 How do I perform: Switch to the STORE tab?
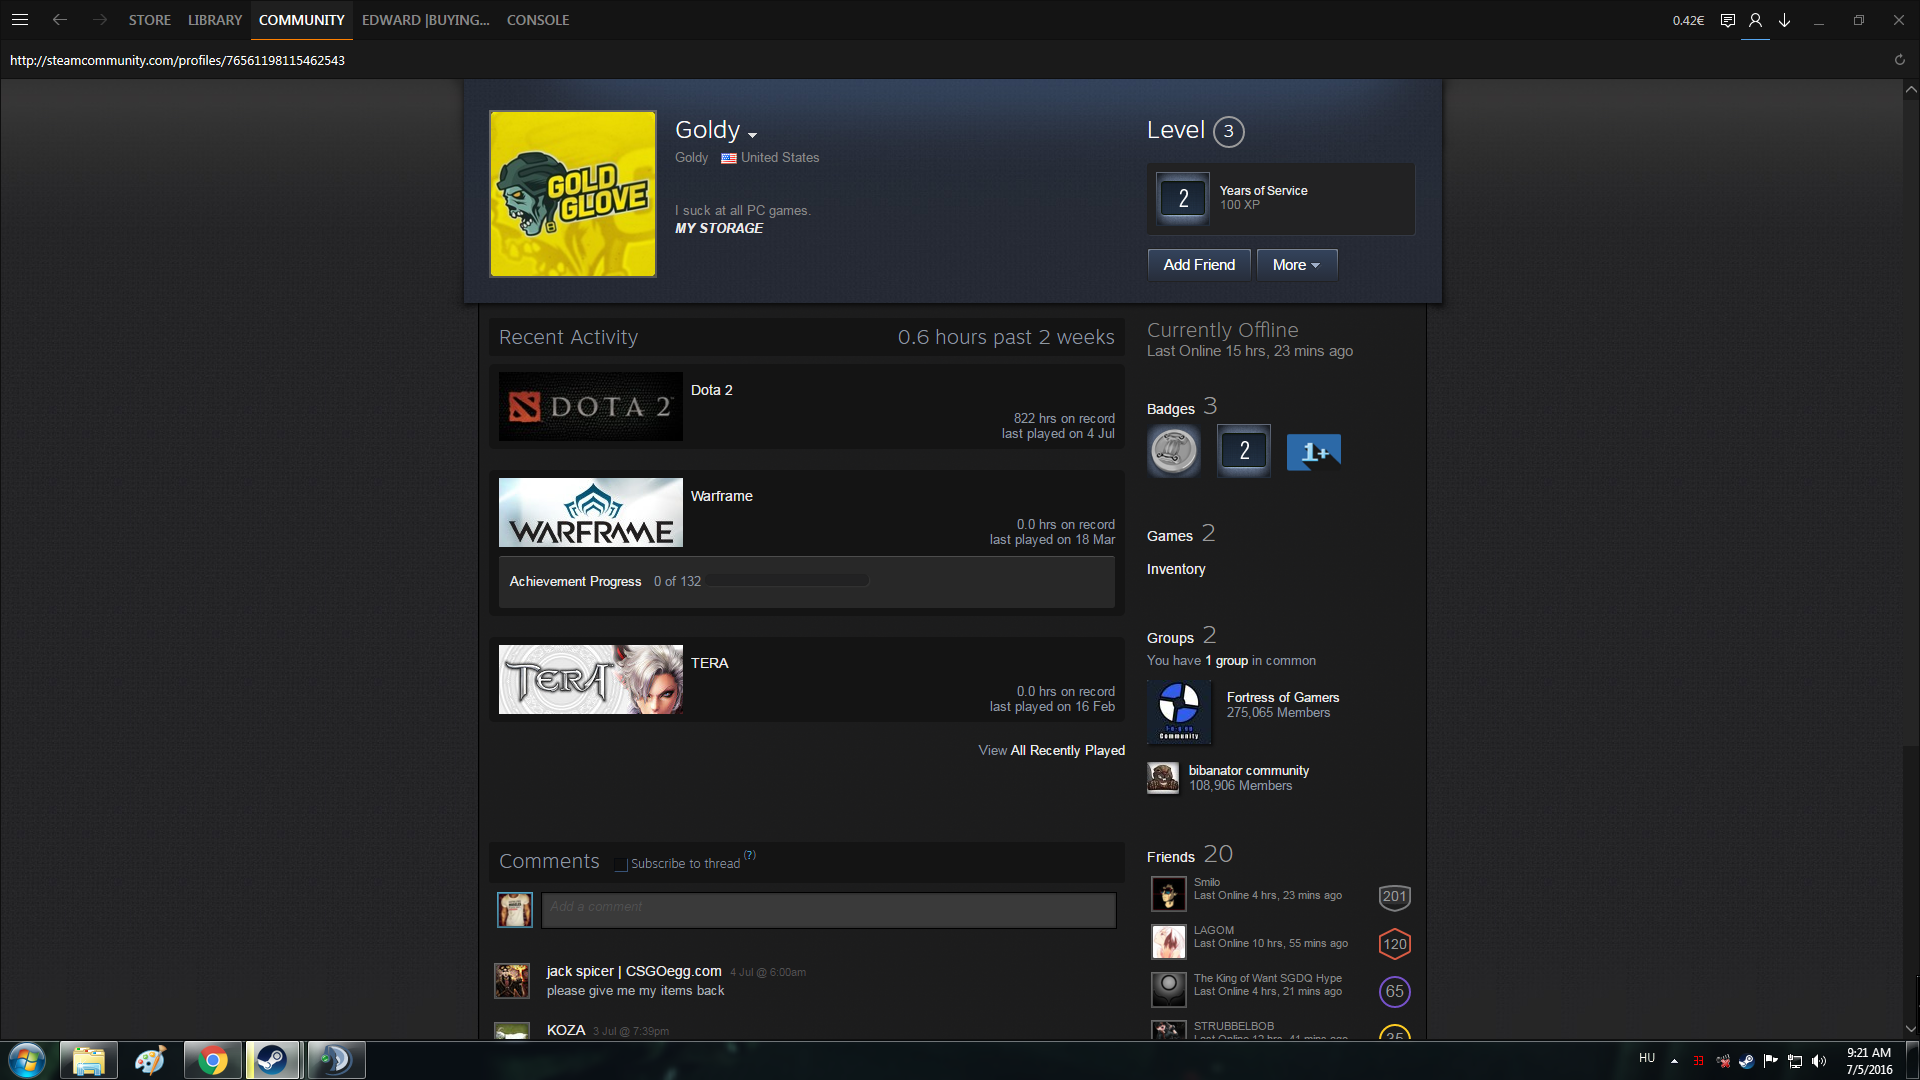coord(149,20)
